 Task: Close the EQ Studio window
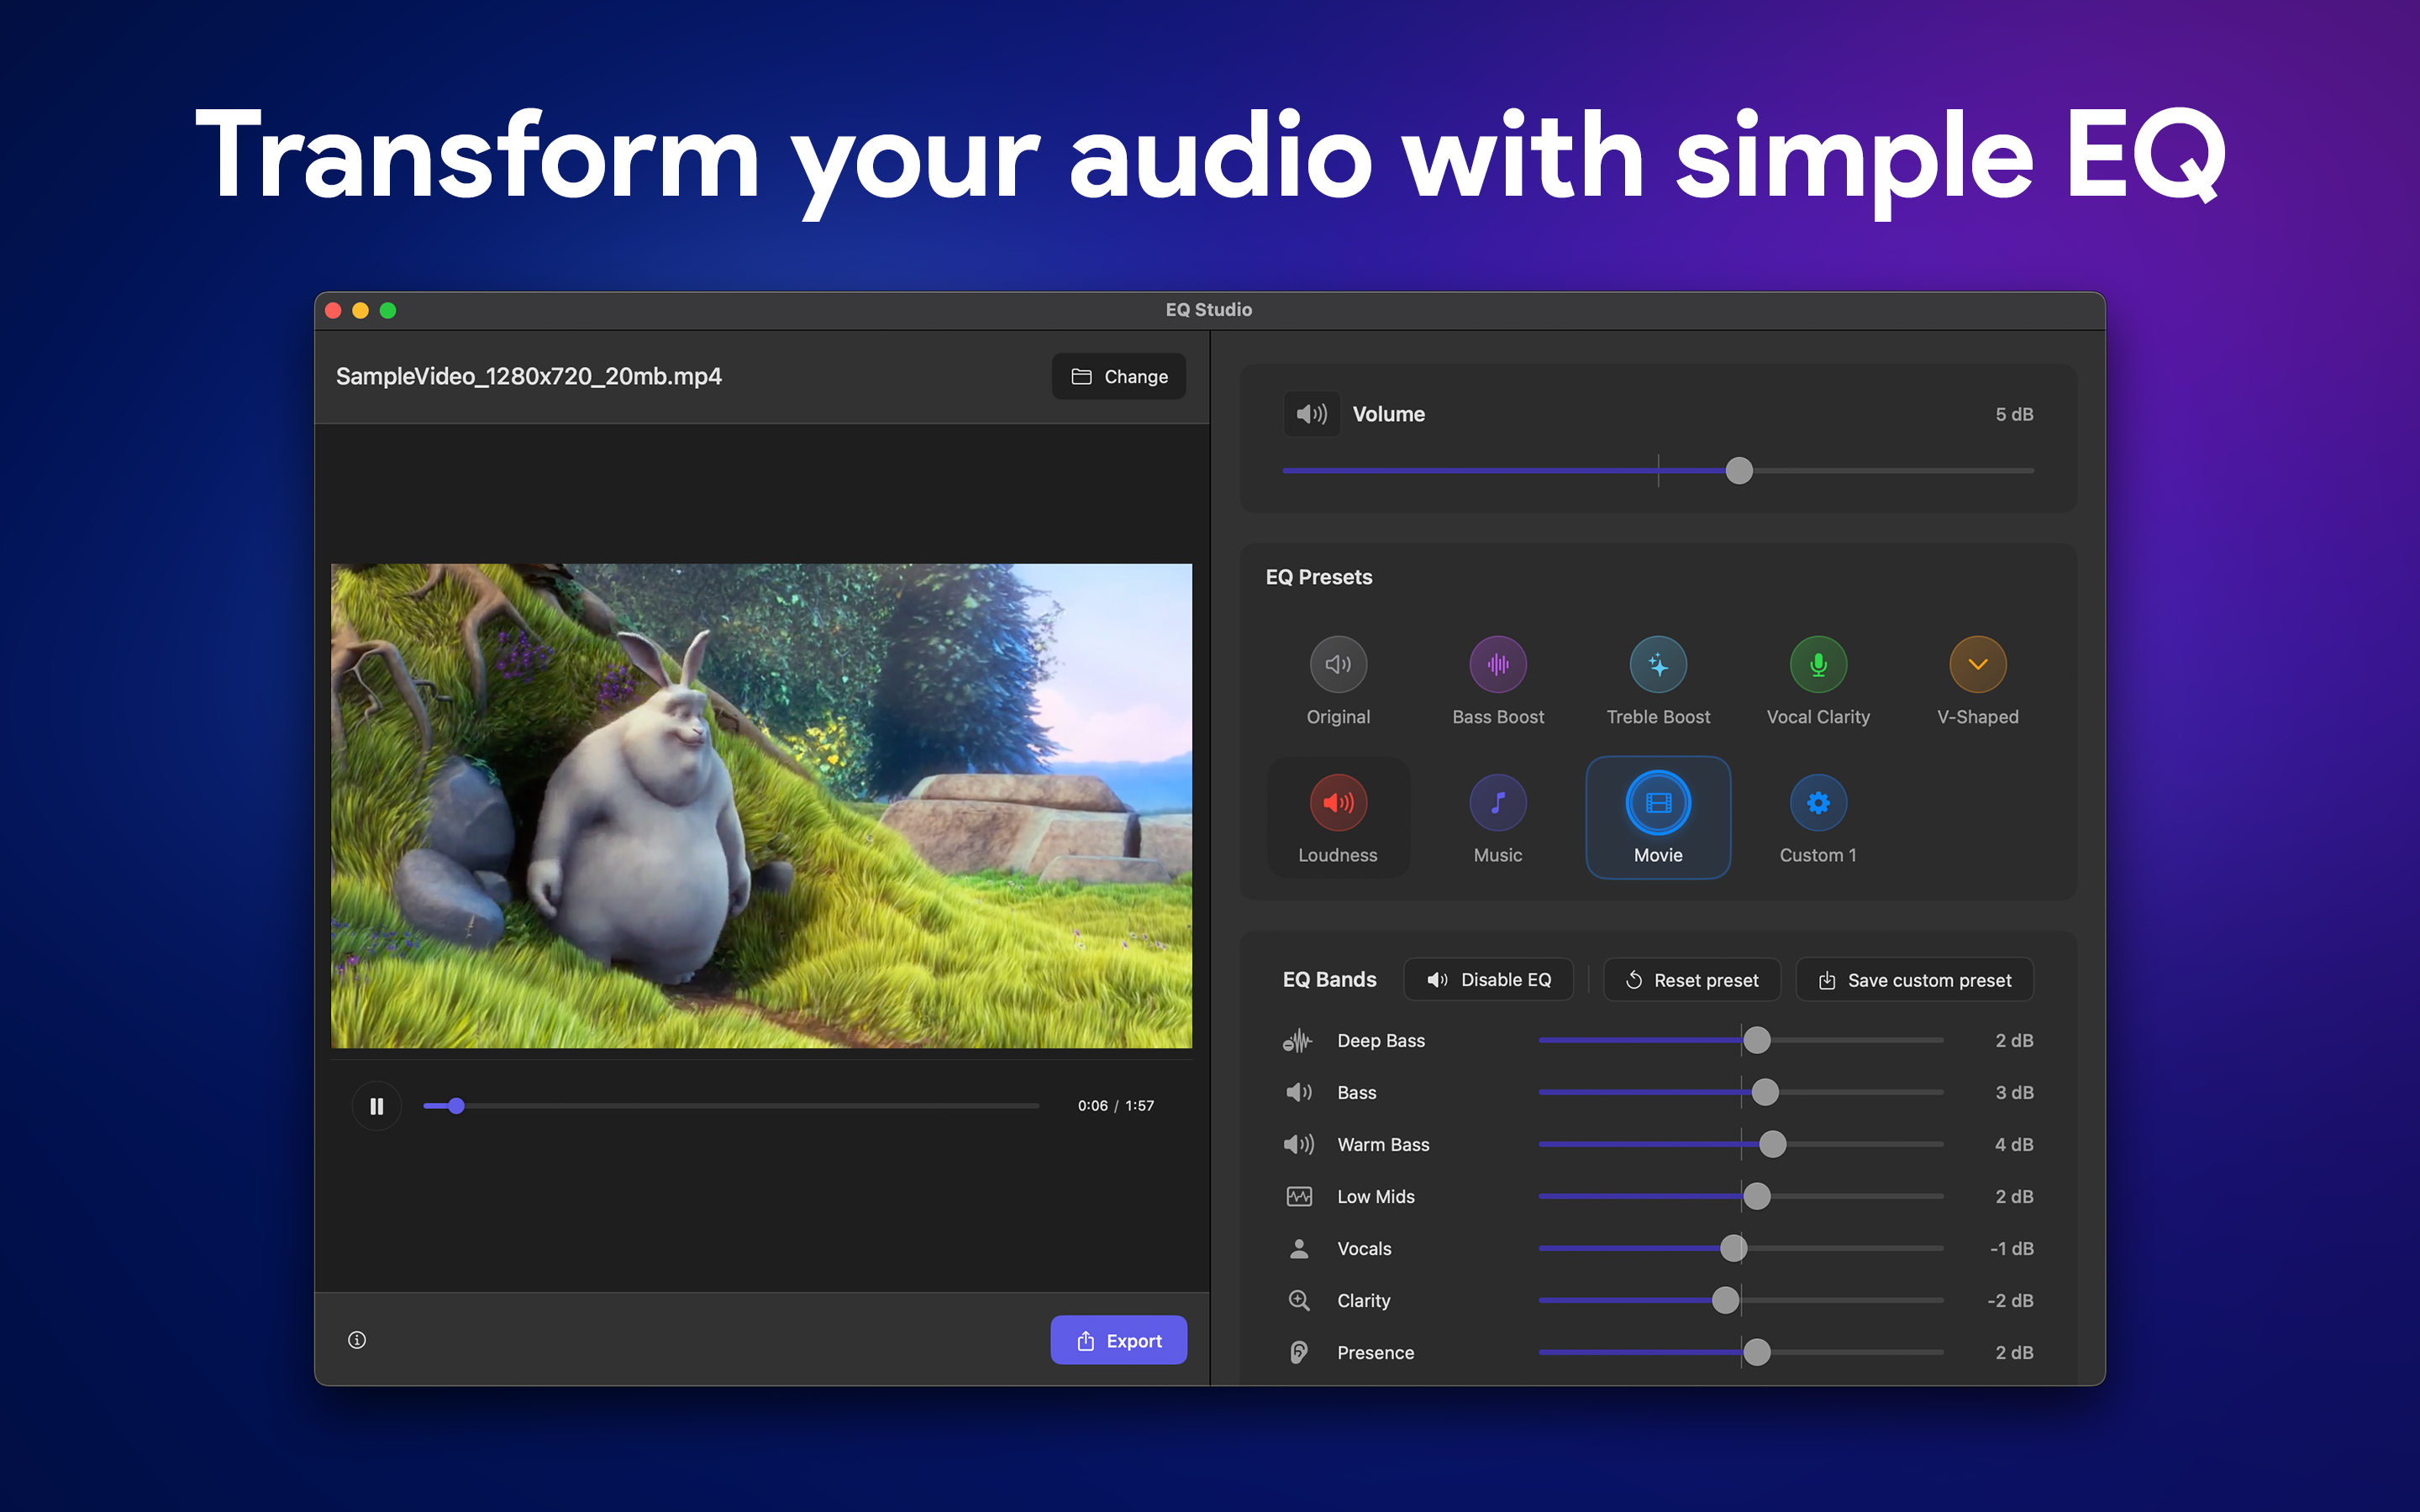tap(334, 311)
